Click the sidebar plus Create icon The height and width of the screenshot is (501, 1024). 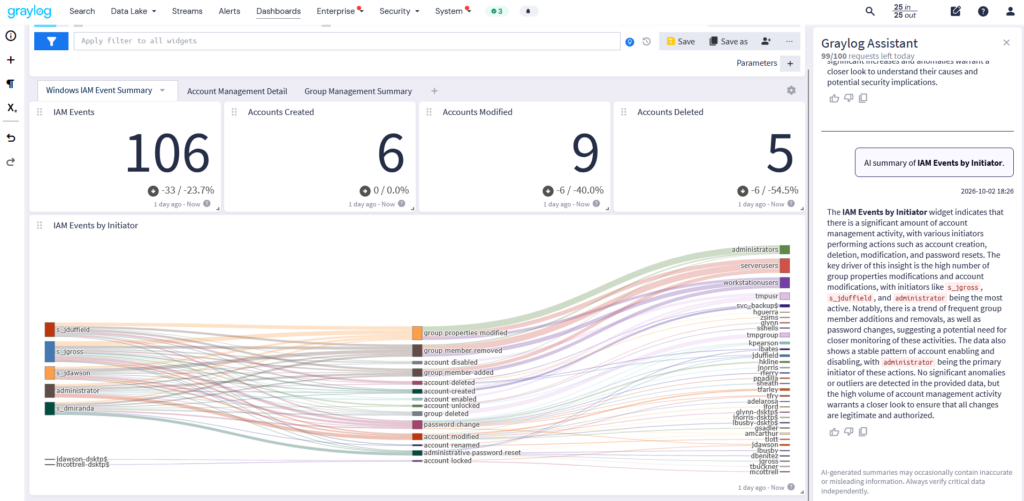(10, 59)
